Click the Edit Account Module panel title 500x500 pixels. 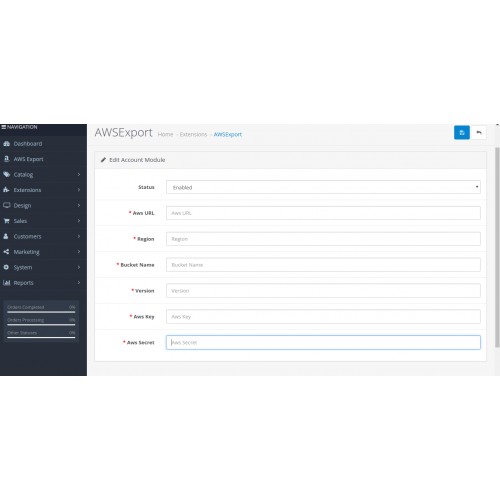click(x=137, y=160)
